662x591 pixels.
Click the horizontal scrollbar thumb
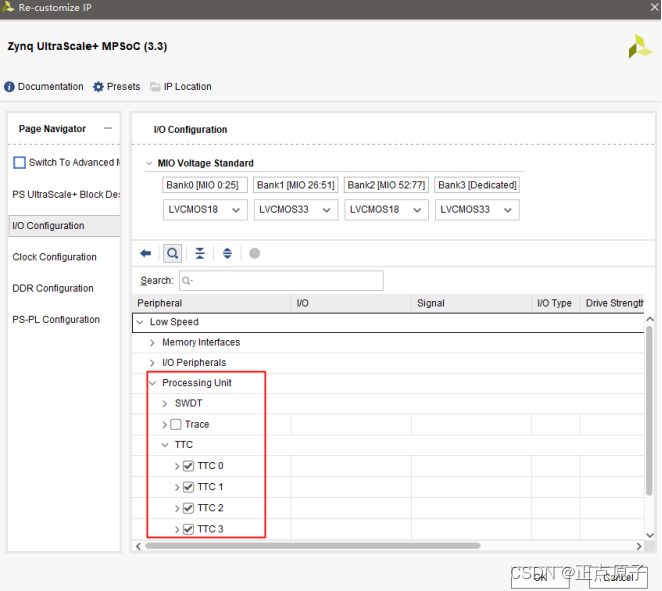(x=313, y=546)
